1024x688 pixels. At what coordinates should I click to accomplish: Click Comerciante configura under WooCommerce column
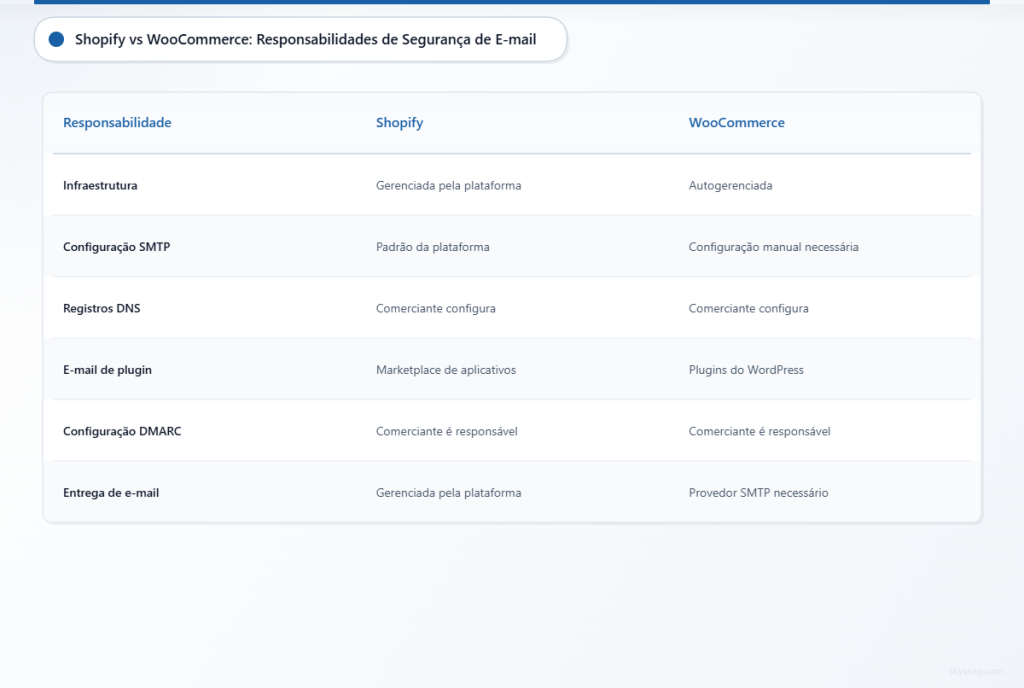(748, 308)
